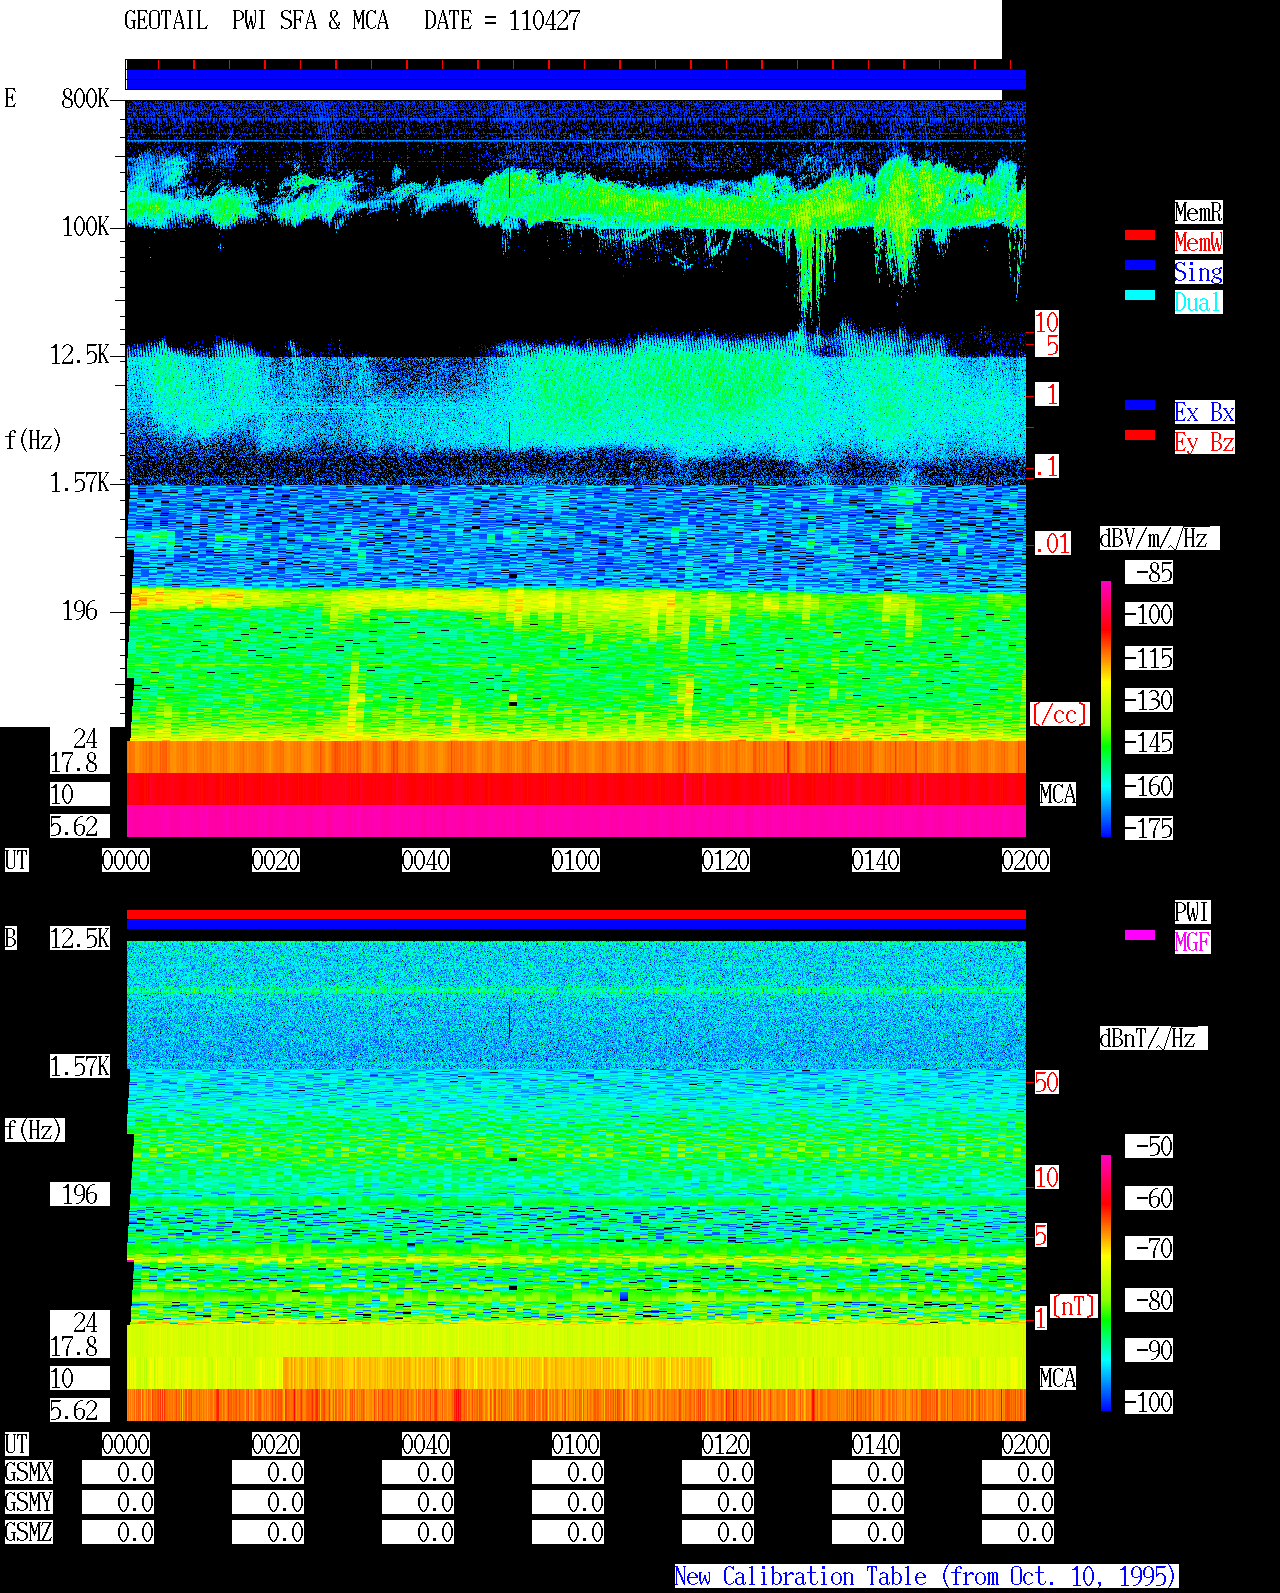The height and width of the screenshot is (1593, 1280).
Task: Click 0120 on the E panel time axis
Action: click(x=726, y=860)
